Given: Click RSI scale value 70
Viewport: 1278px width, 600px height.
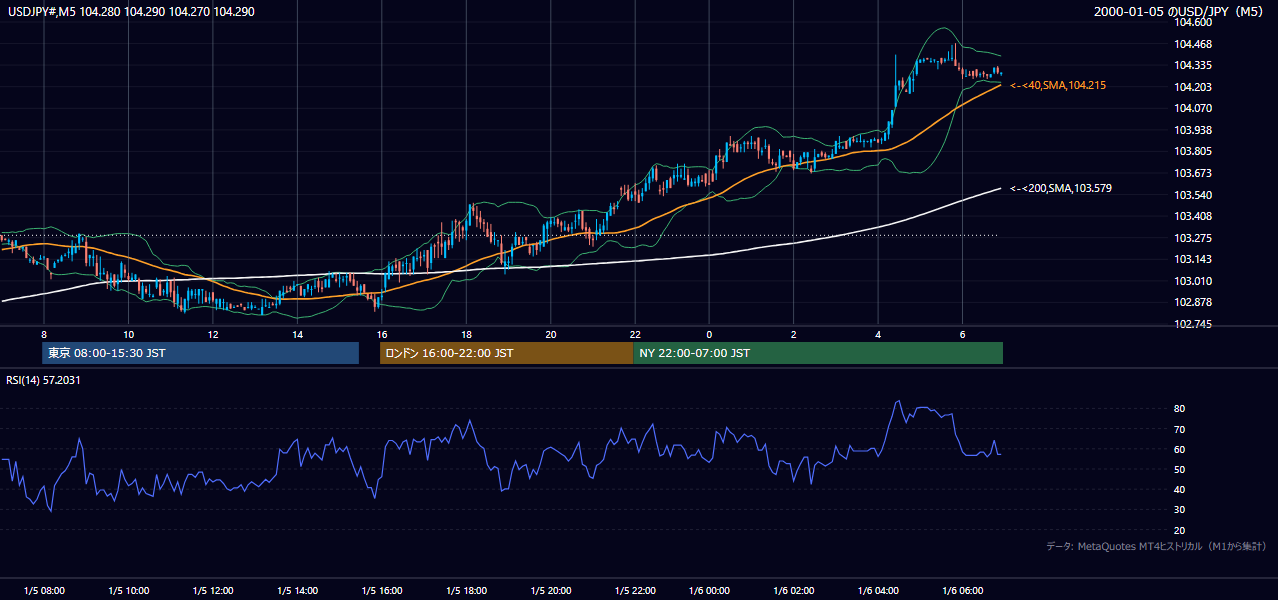Looking at the screenshot, I should (1180, 429).
